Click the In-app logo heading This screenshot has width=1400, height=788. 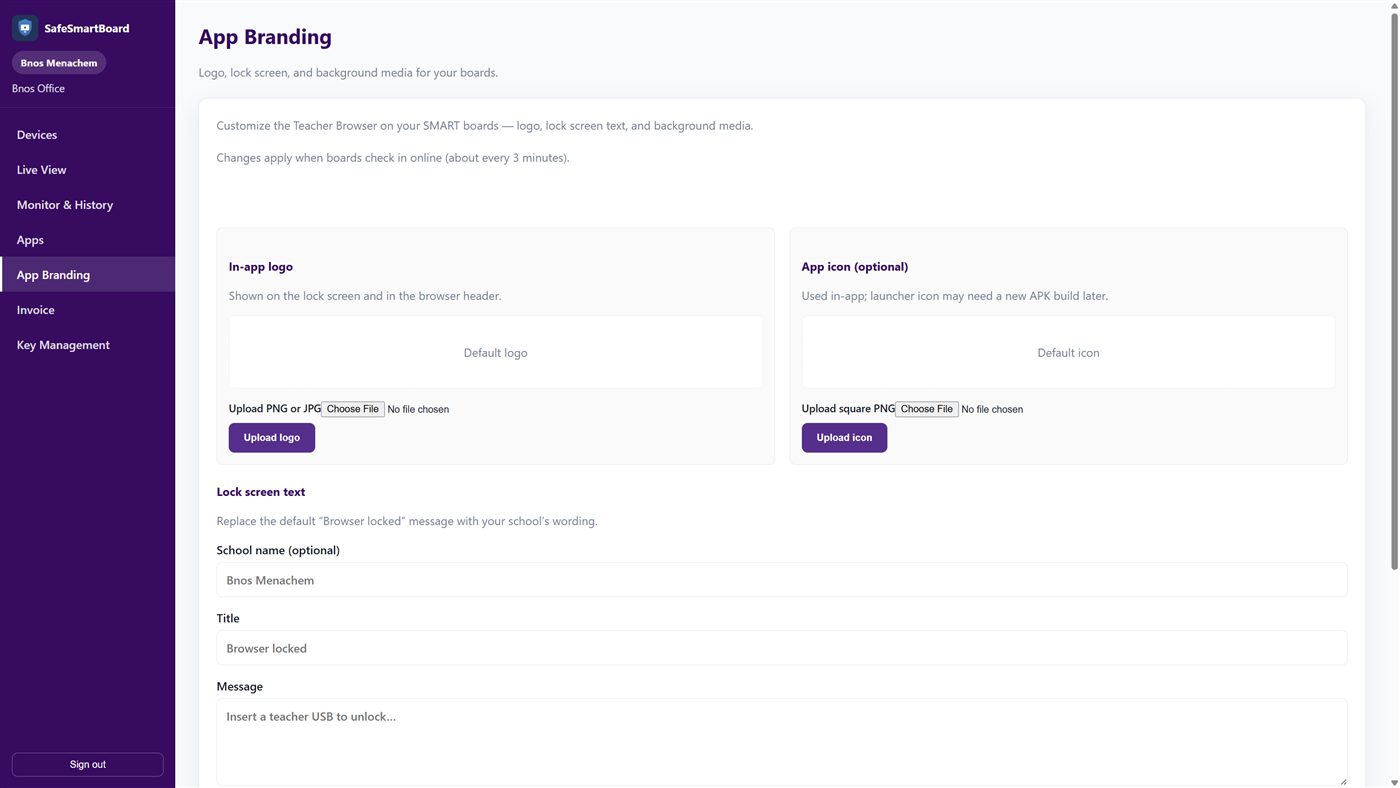261,267
